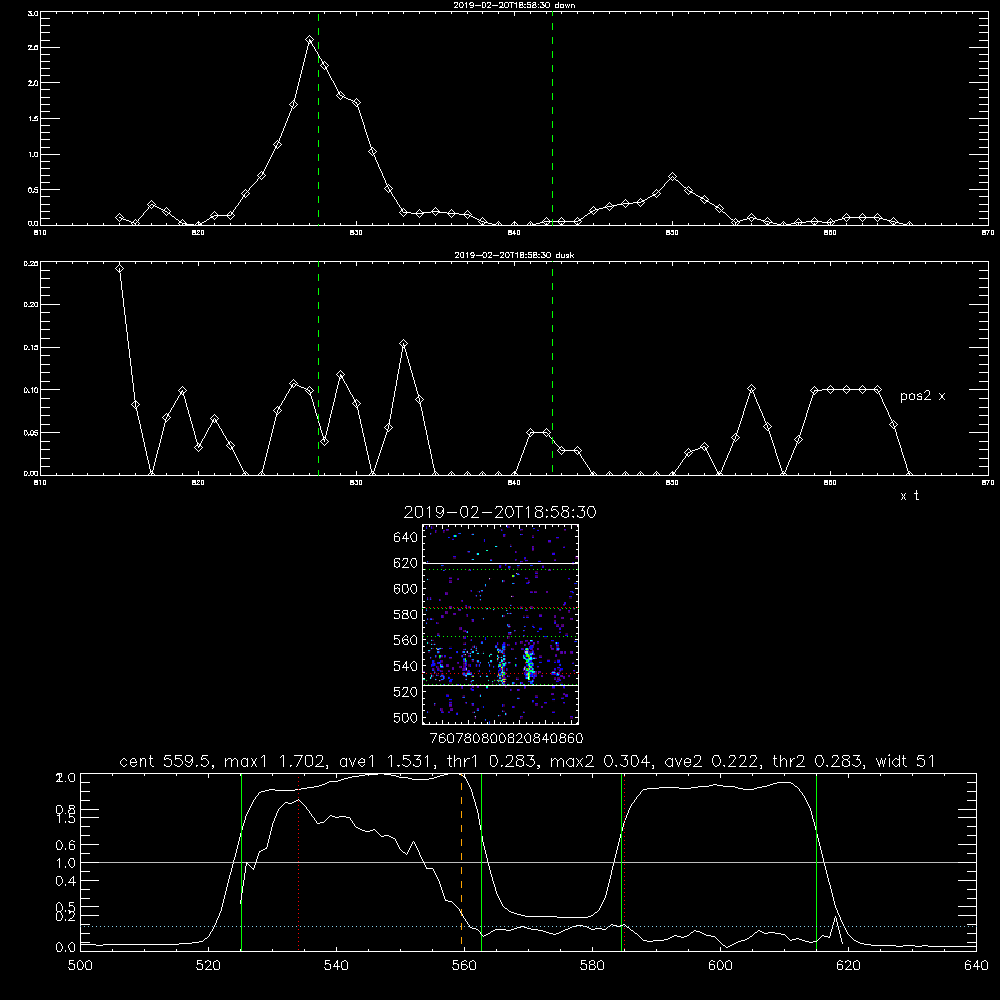Viewport: 1000px width, 1000px height.
Task: Click the bottom plot x-axis label '600'
Action: 720,966
